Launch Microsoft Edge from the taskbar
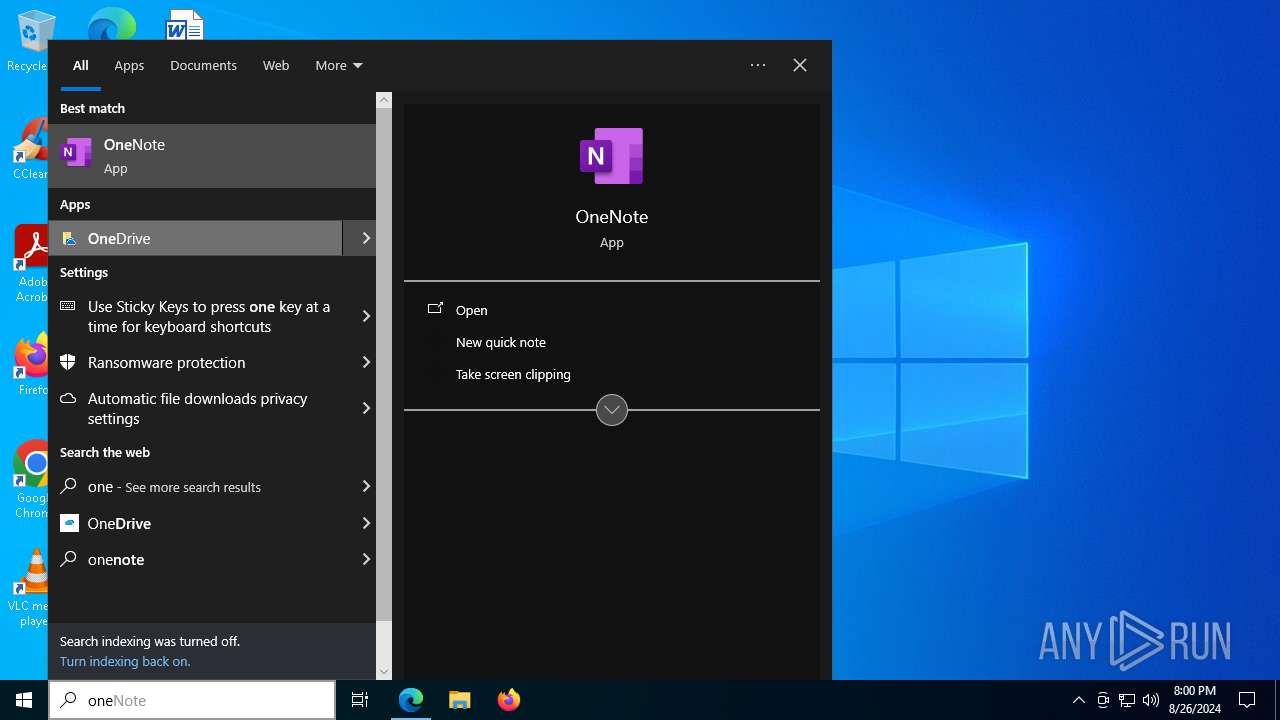1280x720 pixels. pos(411,700)
